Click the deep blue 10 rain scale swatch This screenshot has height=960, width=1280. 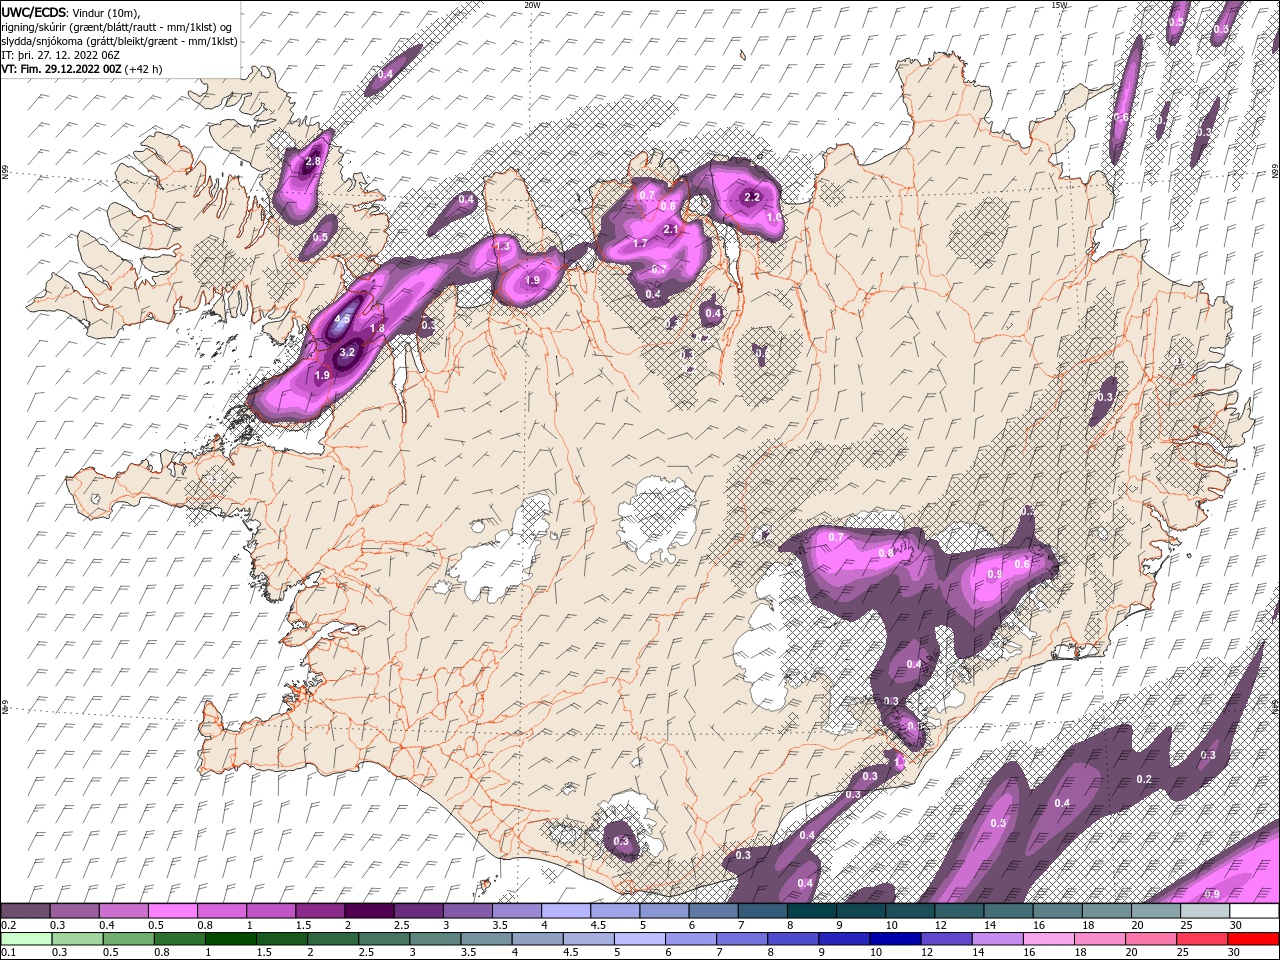click(894, 939)
